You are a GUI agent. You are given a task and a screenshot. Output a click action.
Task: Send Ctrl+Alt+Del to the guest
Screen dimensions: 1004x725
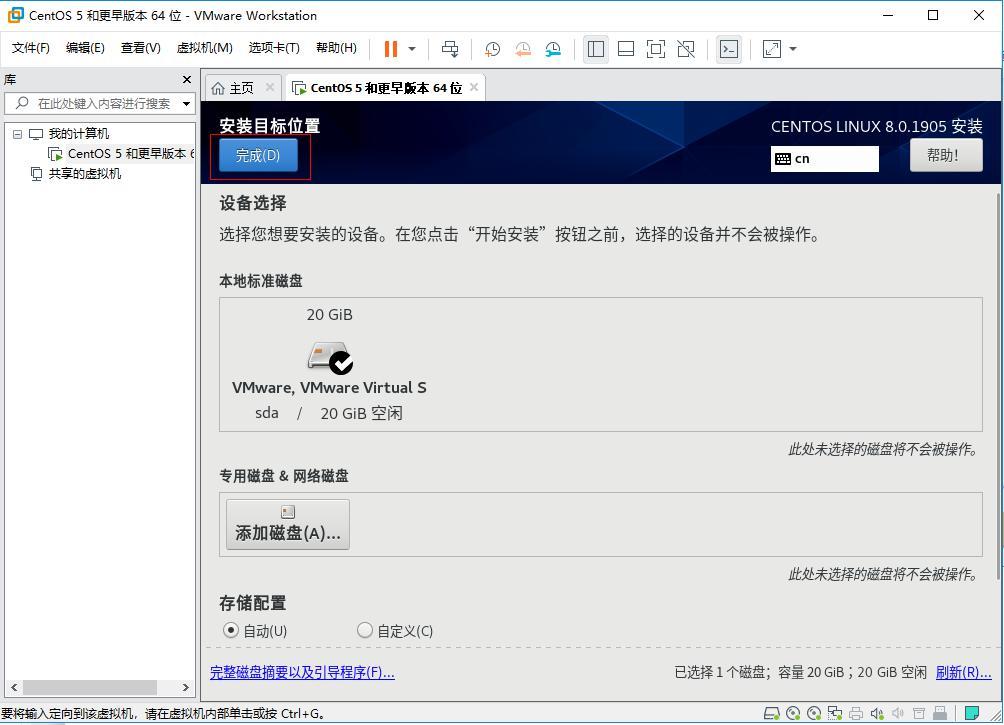tap(449, 48)
